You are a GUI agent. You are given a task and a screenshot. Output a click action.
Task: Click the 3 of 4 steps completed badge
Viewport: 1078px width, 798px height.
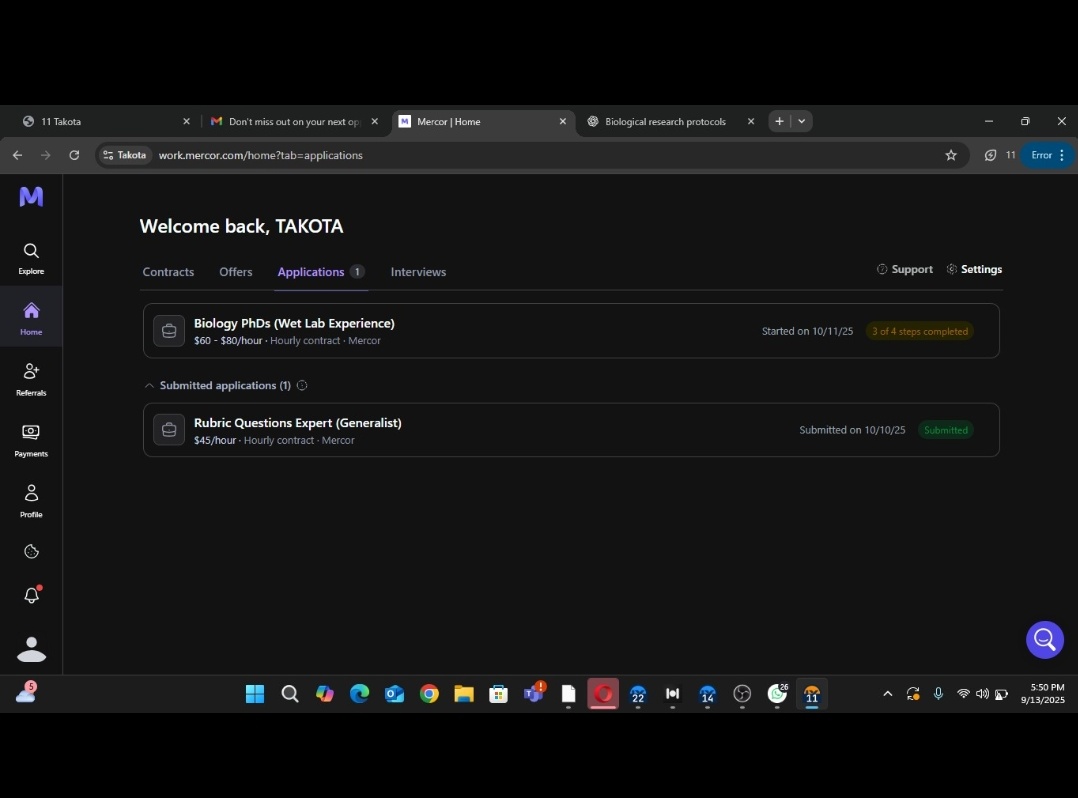point(920,331)
